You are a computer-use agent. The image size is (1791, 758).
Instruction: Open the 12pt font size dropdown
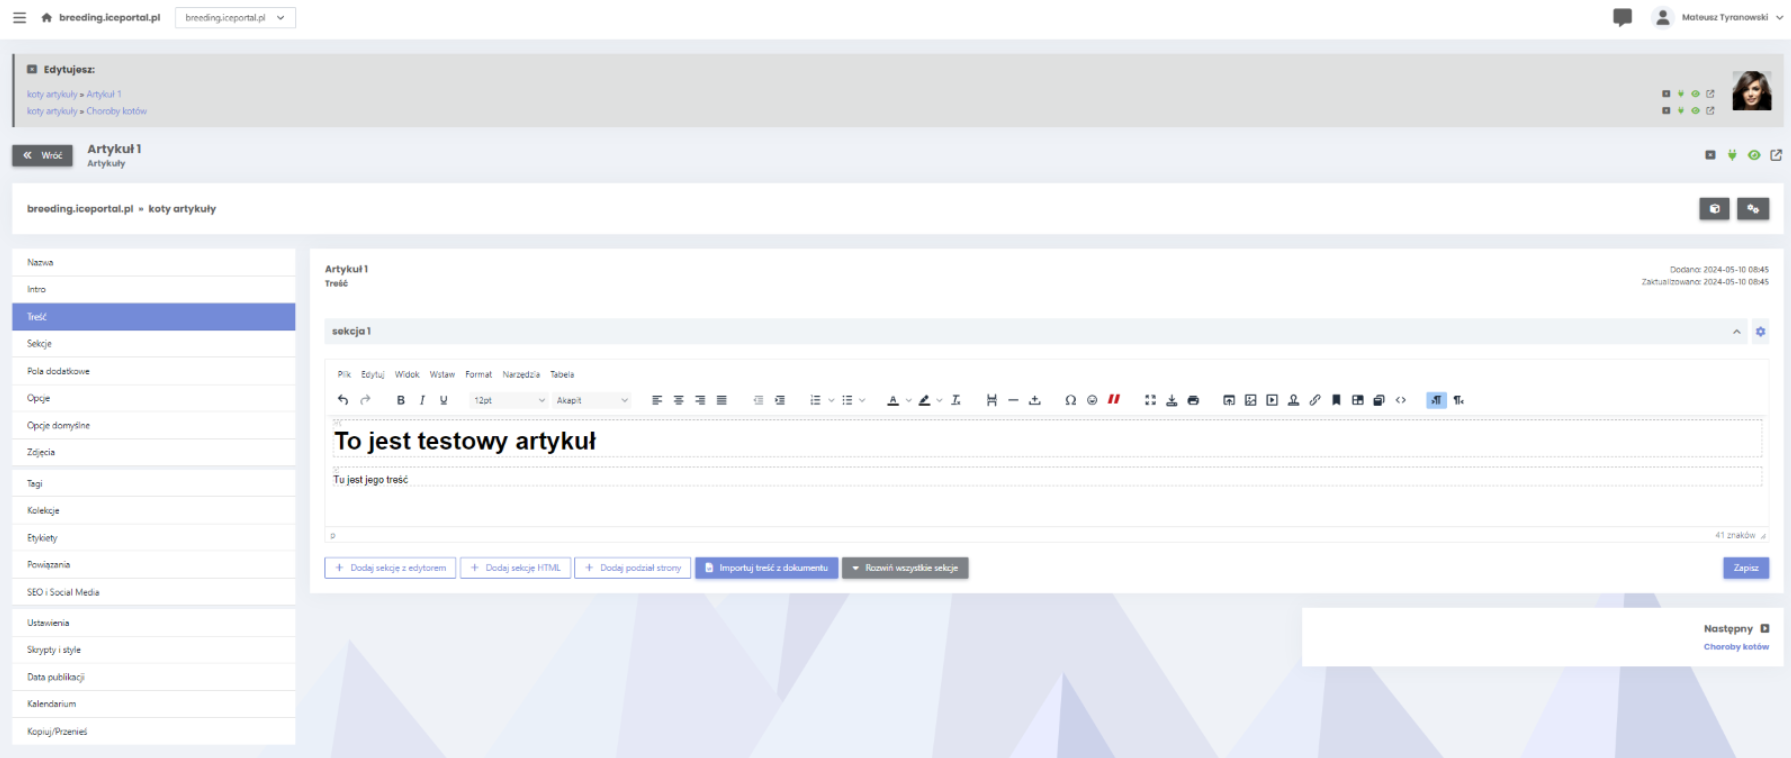coord(509,400)
